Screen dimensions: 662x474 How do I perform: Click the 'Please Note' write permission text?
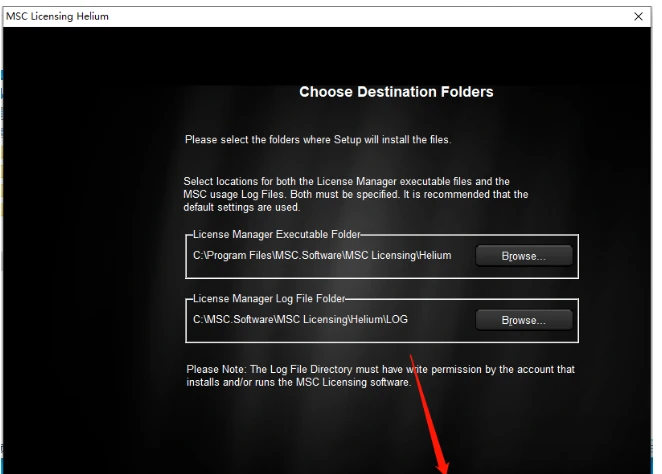(x=380, y=376)
